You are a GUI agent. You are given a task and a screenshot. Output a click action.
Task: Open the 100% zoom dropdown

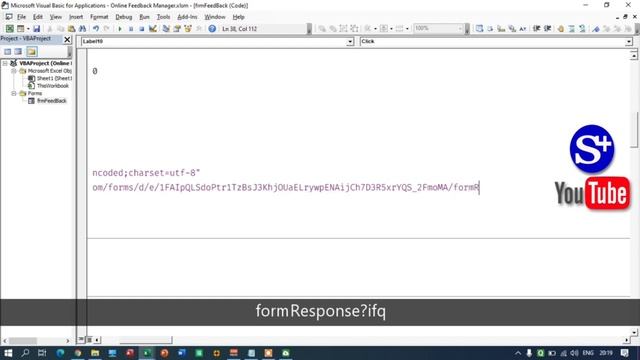[460, 29]
